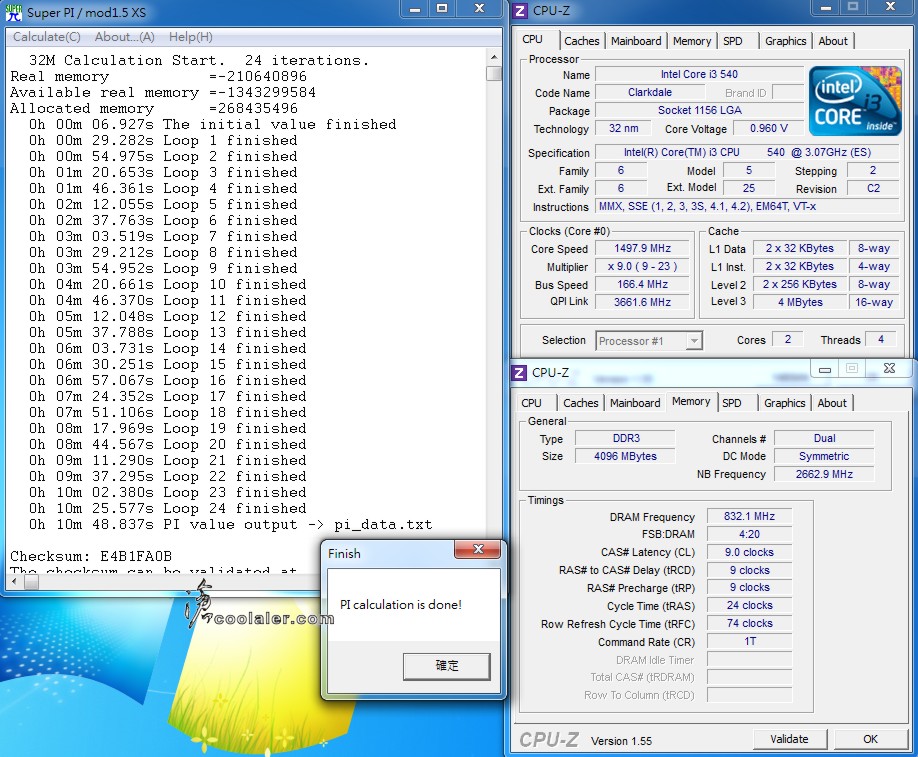Click the Multiplier value "x 9.0 ( 9 - 23 )"

point(642,266)
